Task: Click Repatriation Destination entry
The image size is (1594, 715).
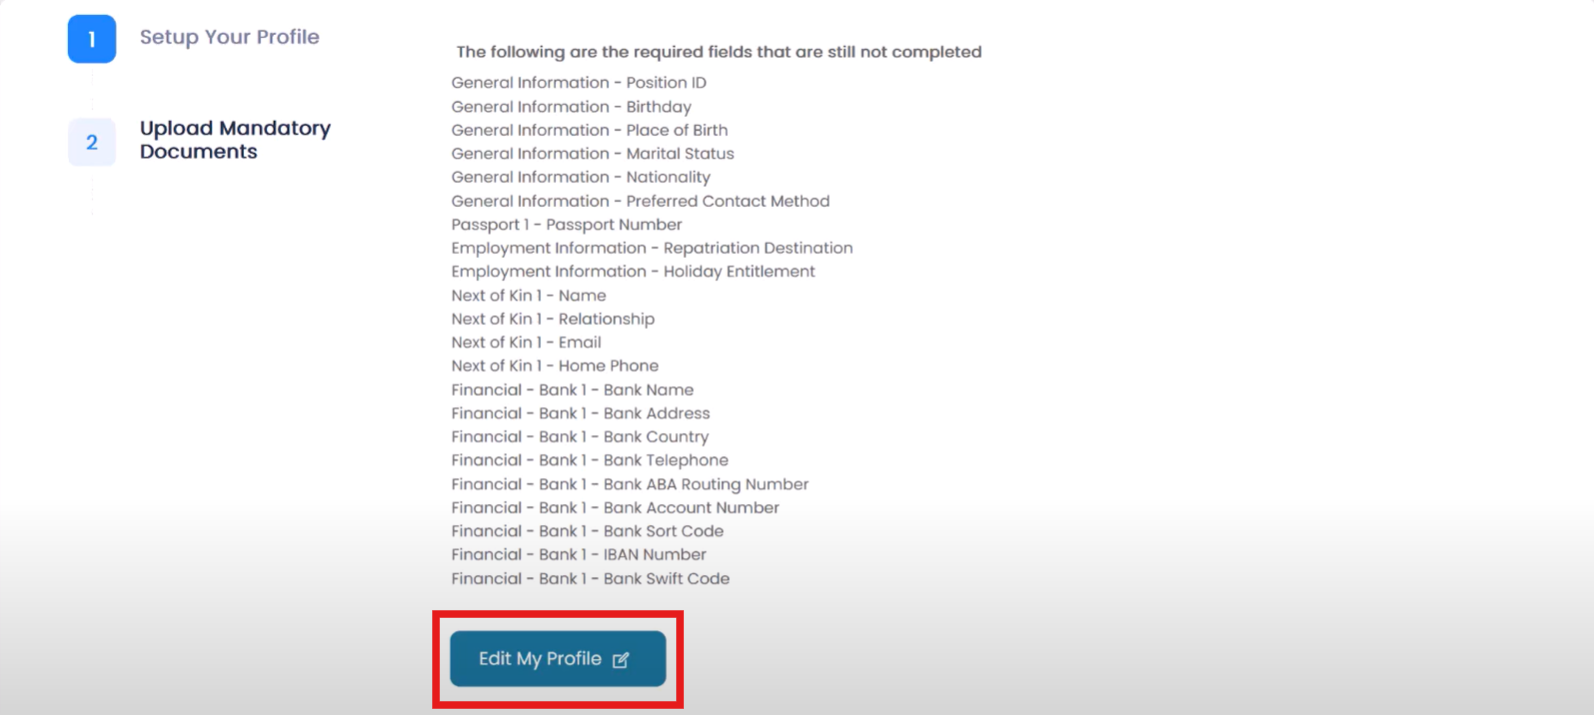Action: tap(652, 248)
